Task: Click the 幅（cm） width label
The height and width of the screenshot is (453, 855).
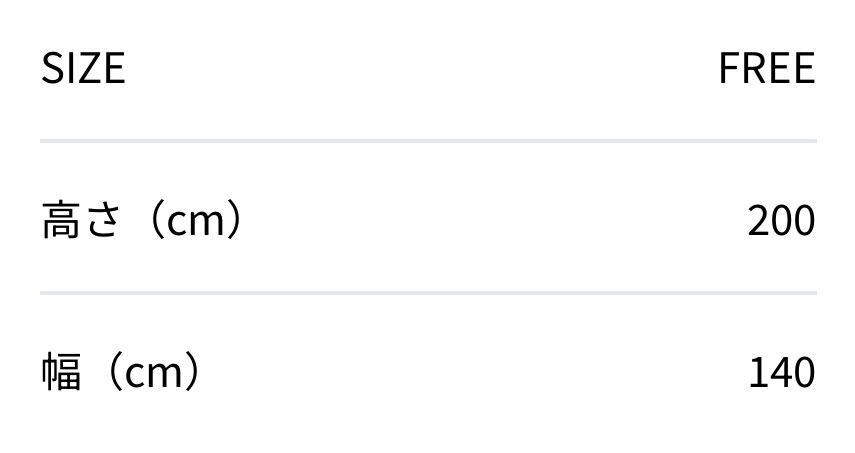Action: 121,373
